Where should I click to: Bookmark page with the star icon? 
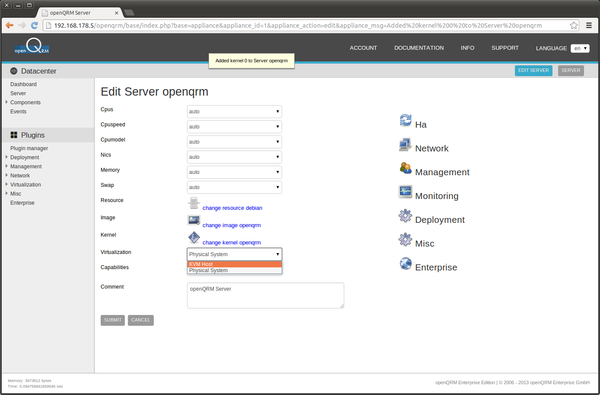click(x=574, y=26)
